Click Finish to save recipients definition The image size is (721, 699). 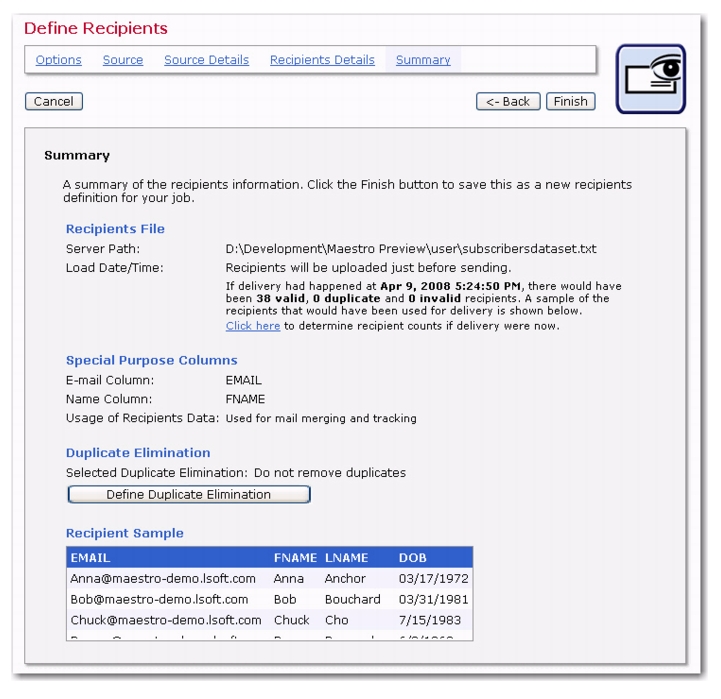point(570,101)
